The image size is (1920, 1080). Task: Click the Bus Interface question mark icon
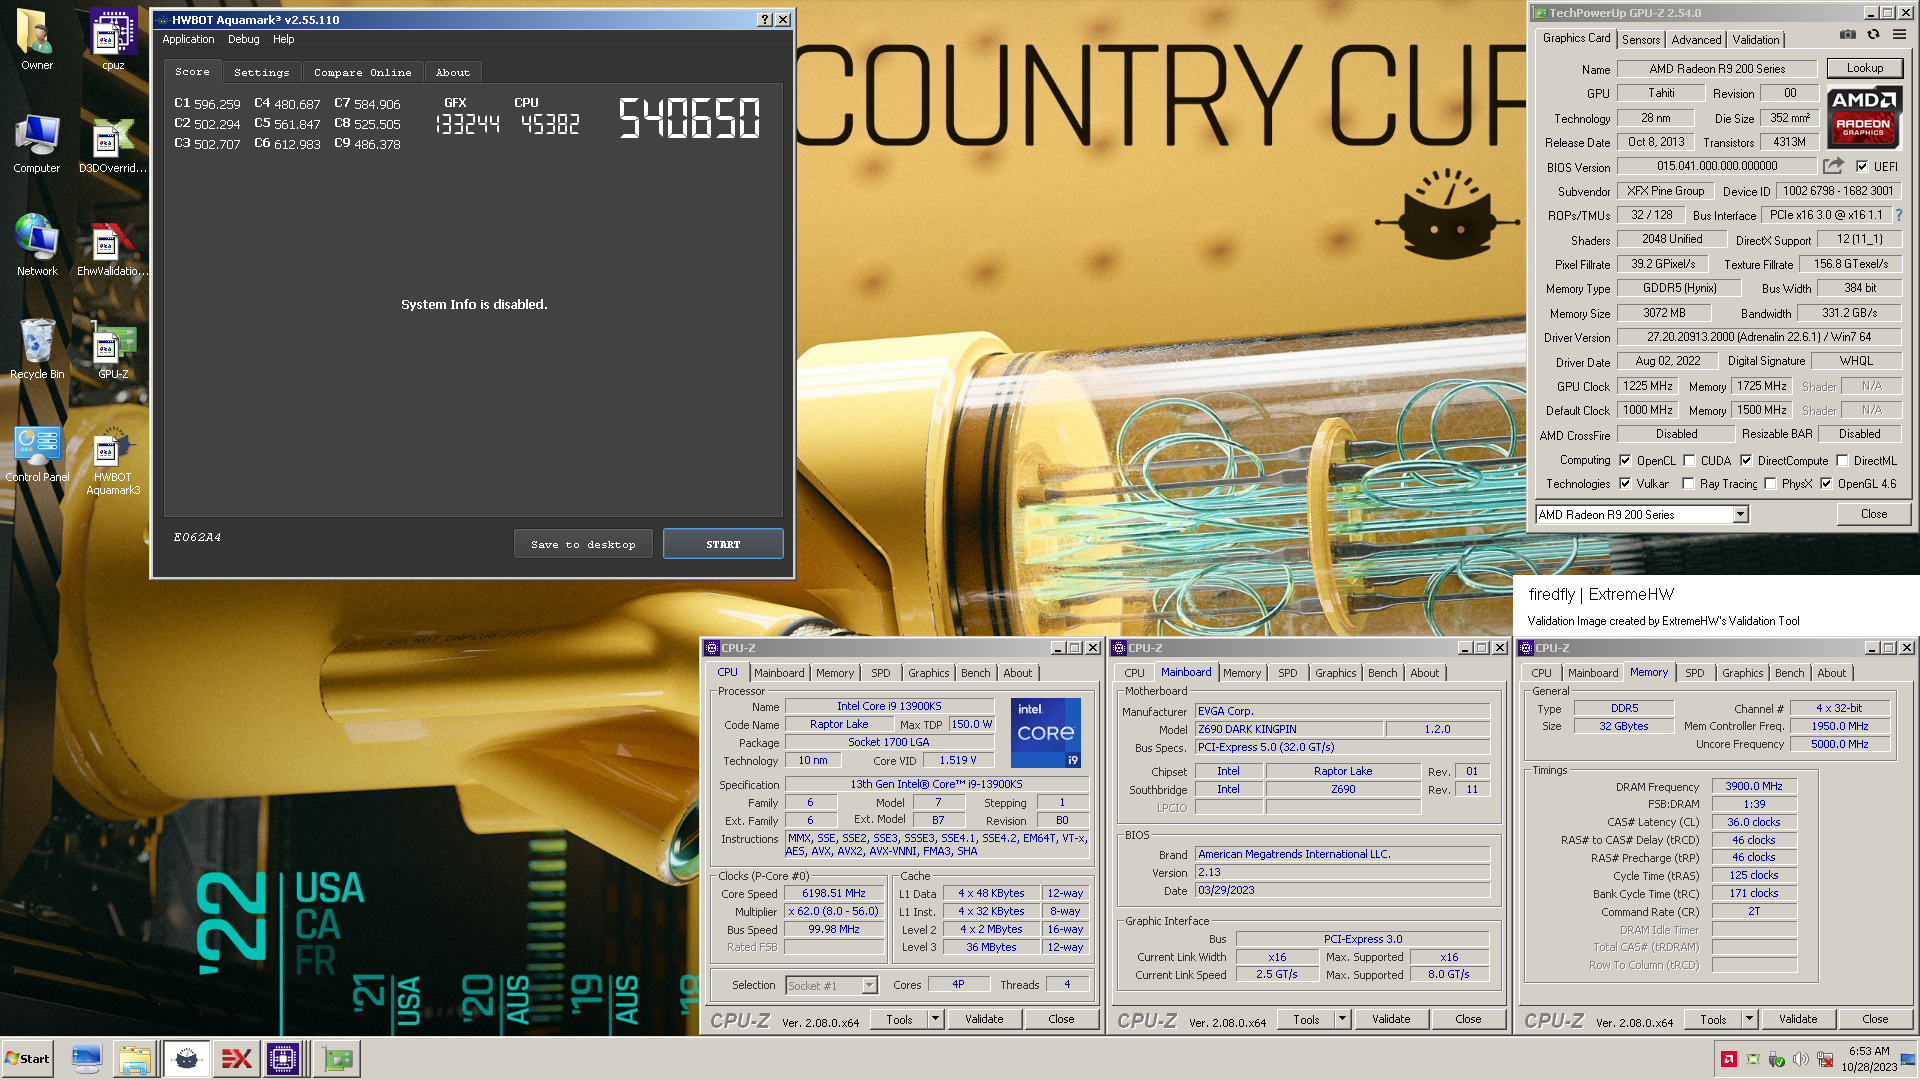pyautogui.click(x=1898, y=215)
